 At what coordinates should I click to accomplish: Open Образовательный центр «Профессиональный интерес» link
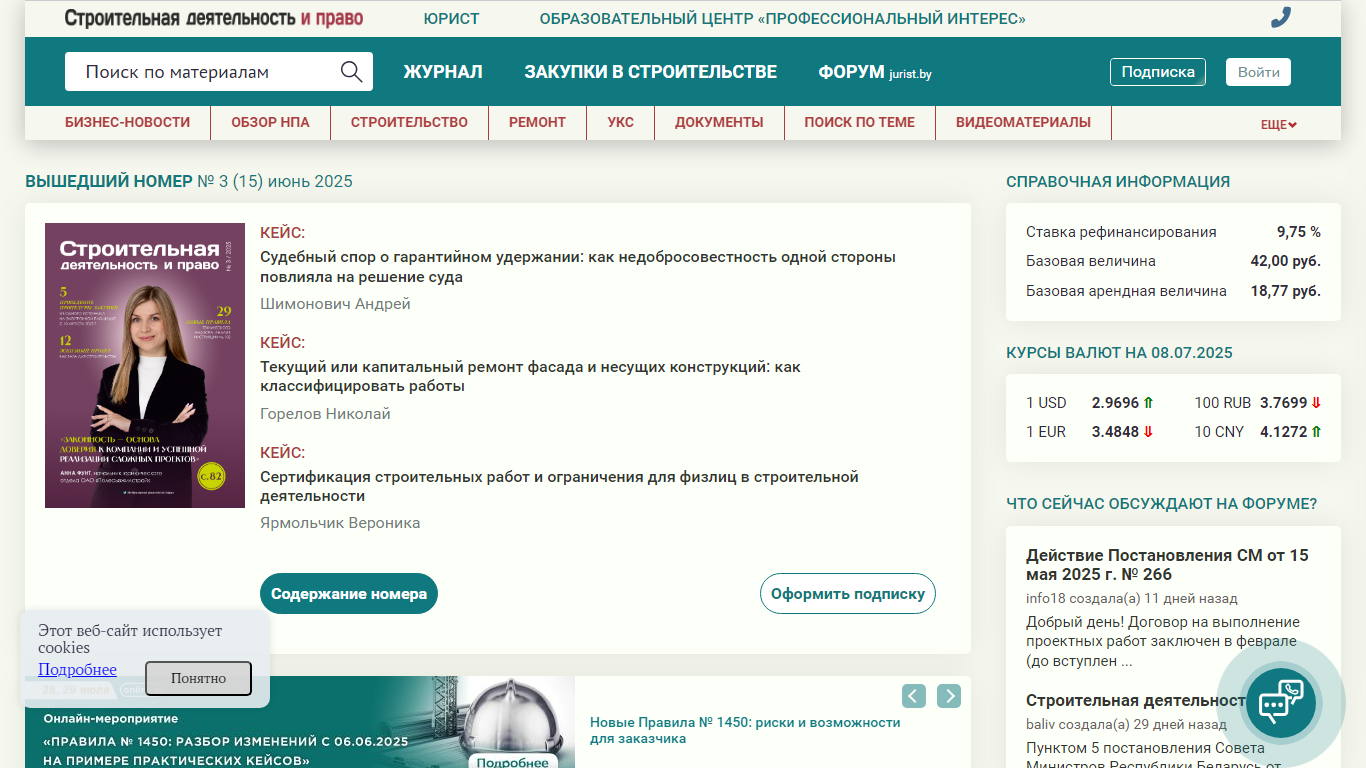click(x=782, y=19)
